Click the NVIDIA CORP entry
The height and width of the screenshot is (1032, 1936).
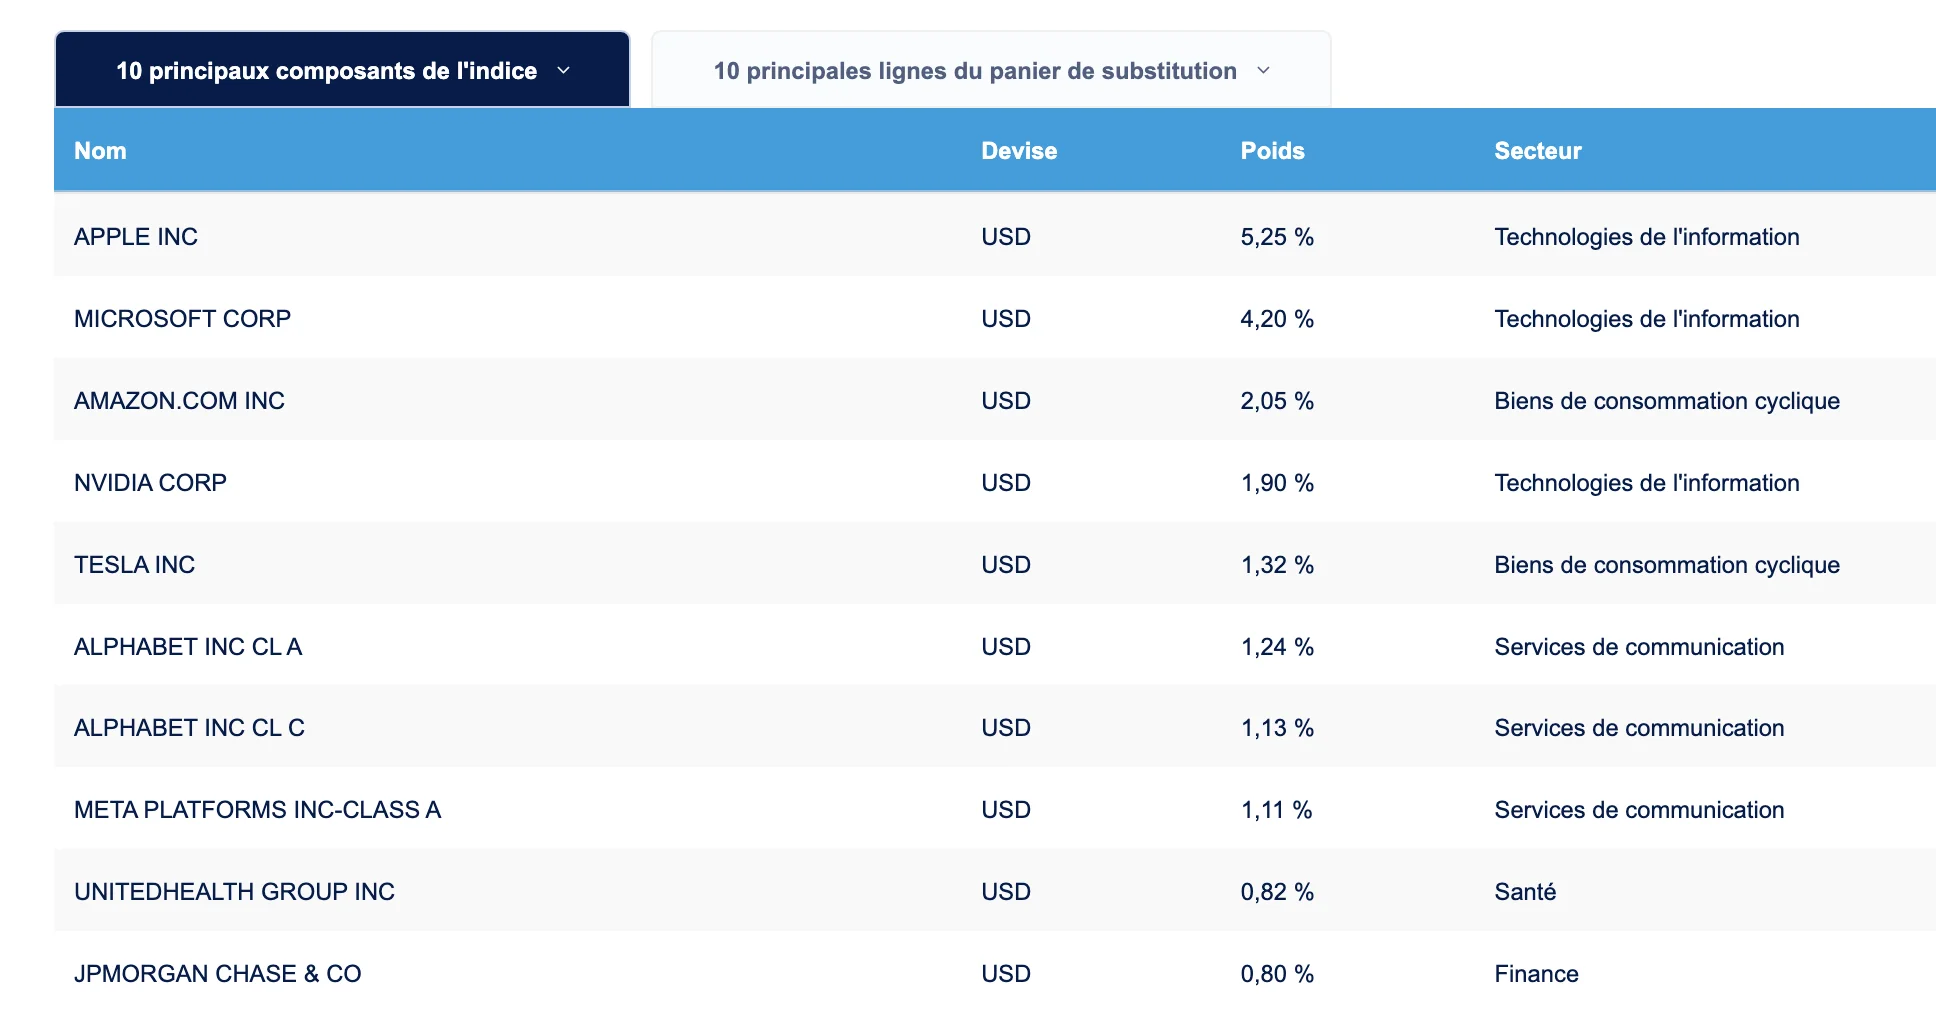pyautogui.click(x=150, y=483)
